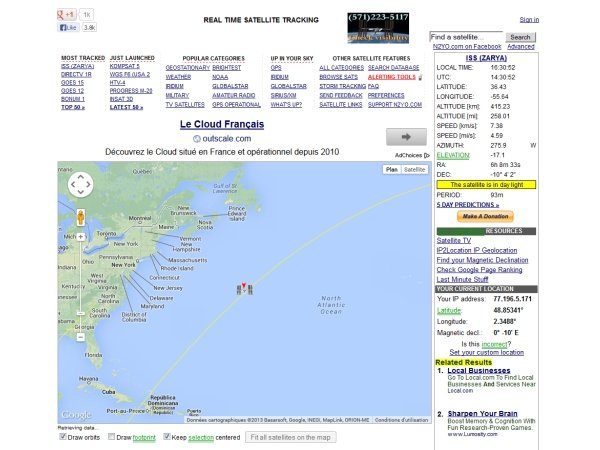
Task: Enable the Draw footprint checkbox
Action: [x=111, y=436]
